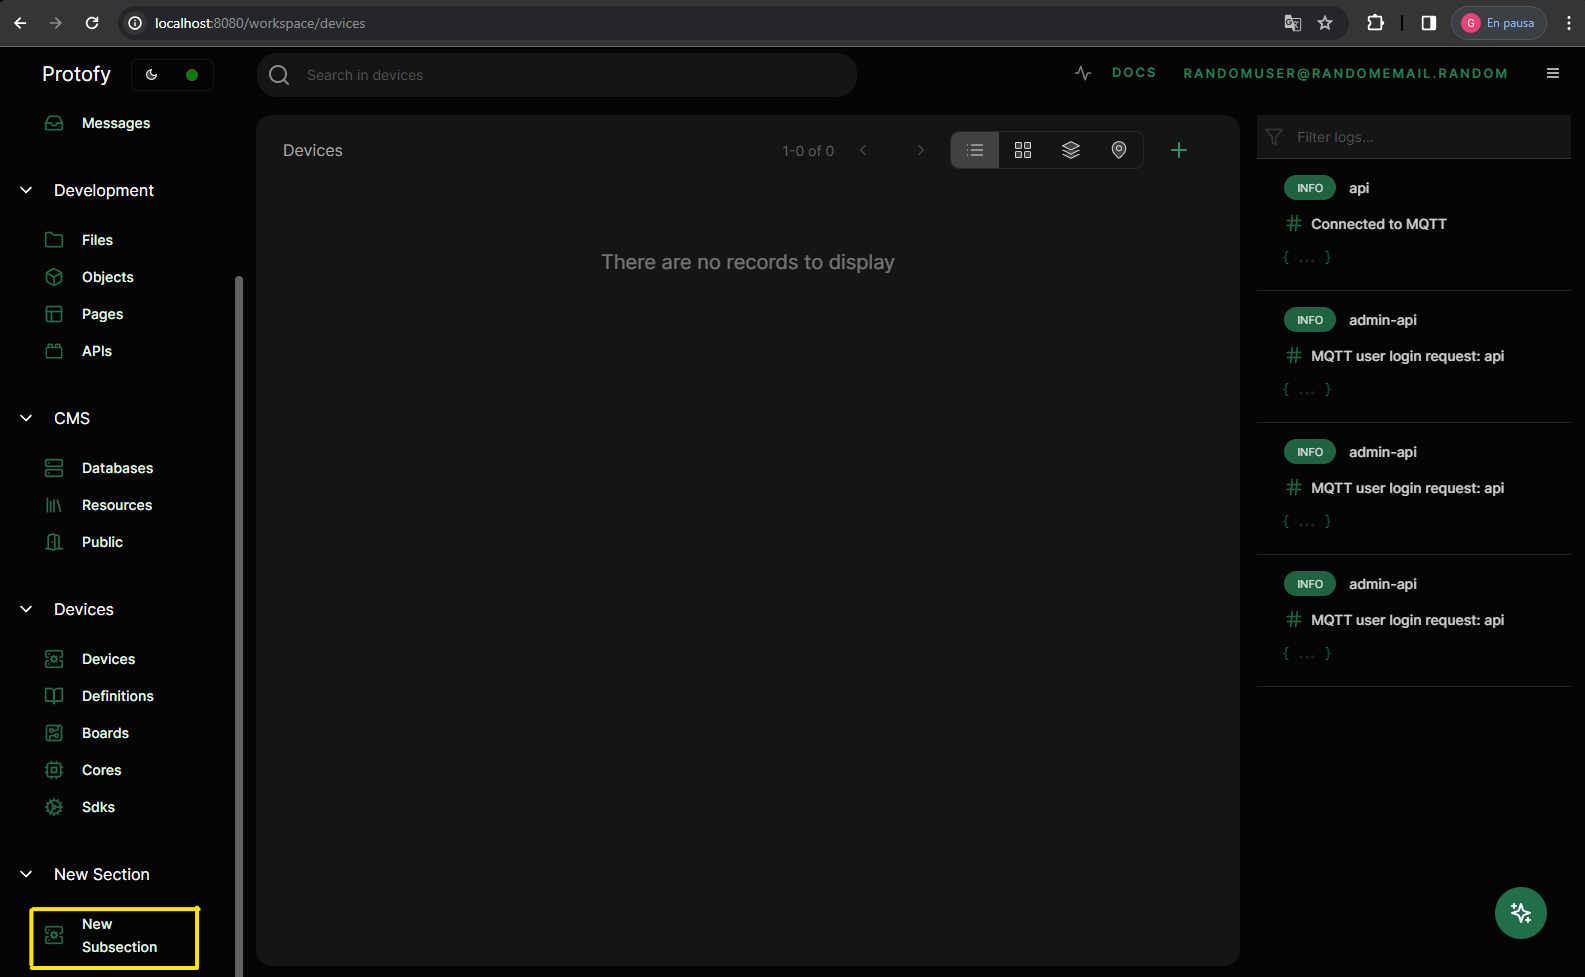
Task: Open the hamburger menu icon
Action: pos(1553,73)
